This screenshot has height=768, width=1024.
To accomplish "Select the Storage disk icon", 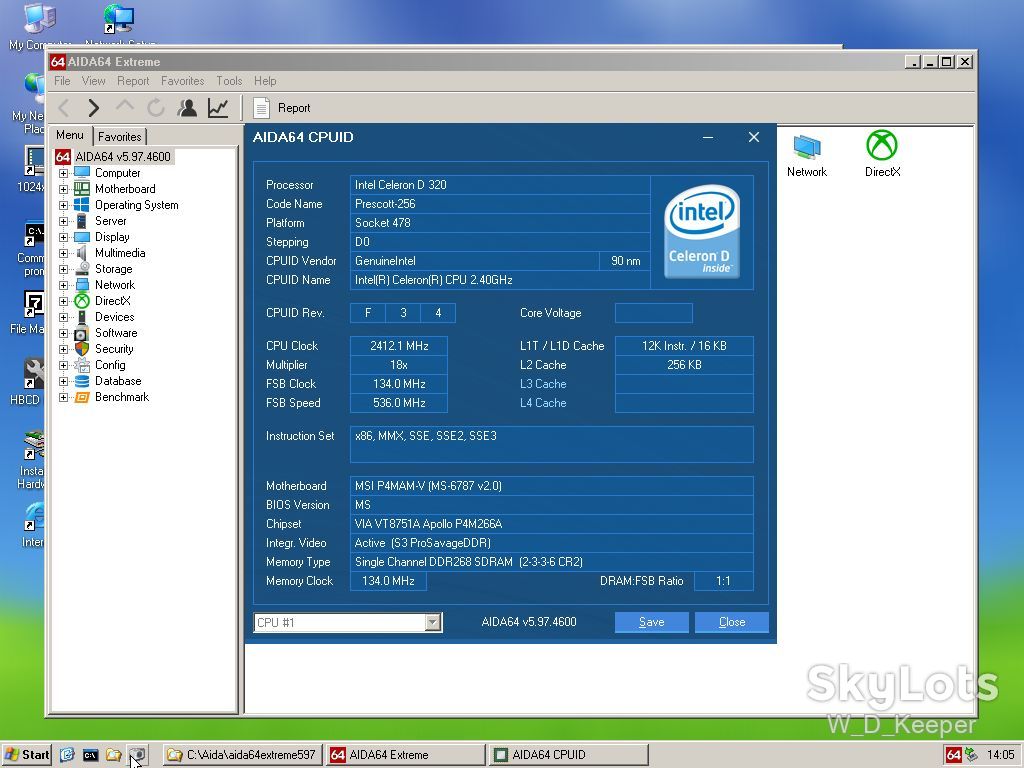I will (82, 268).
